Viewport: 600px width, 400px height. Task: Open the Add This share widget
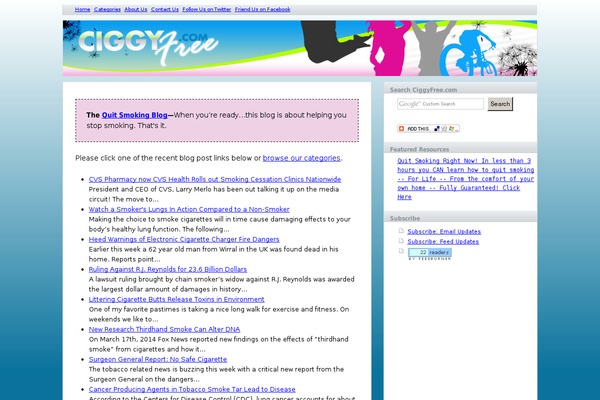pyautogui.click(x=428, y=129)
